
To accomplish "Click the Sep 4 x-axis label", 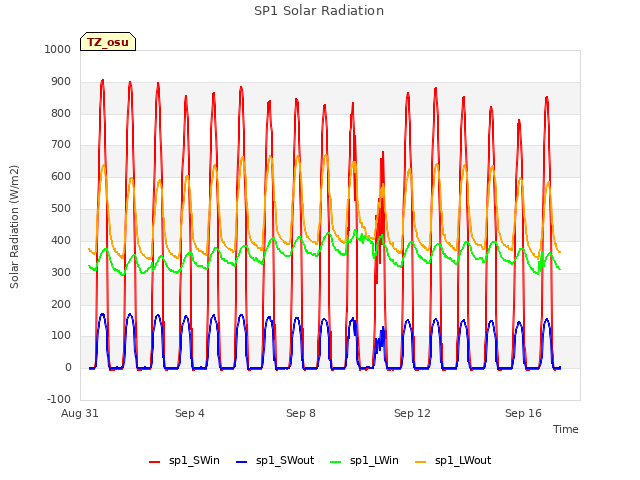I will coord(190,413).
